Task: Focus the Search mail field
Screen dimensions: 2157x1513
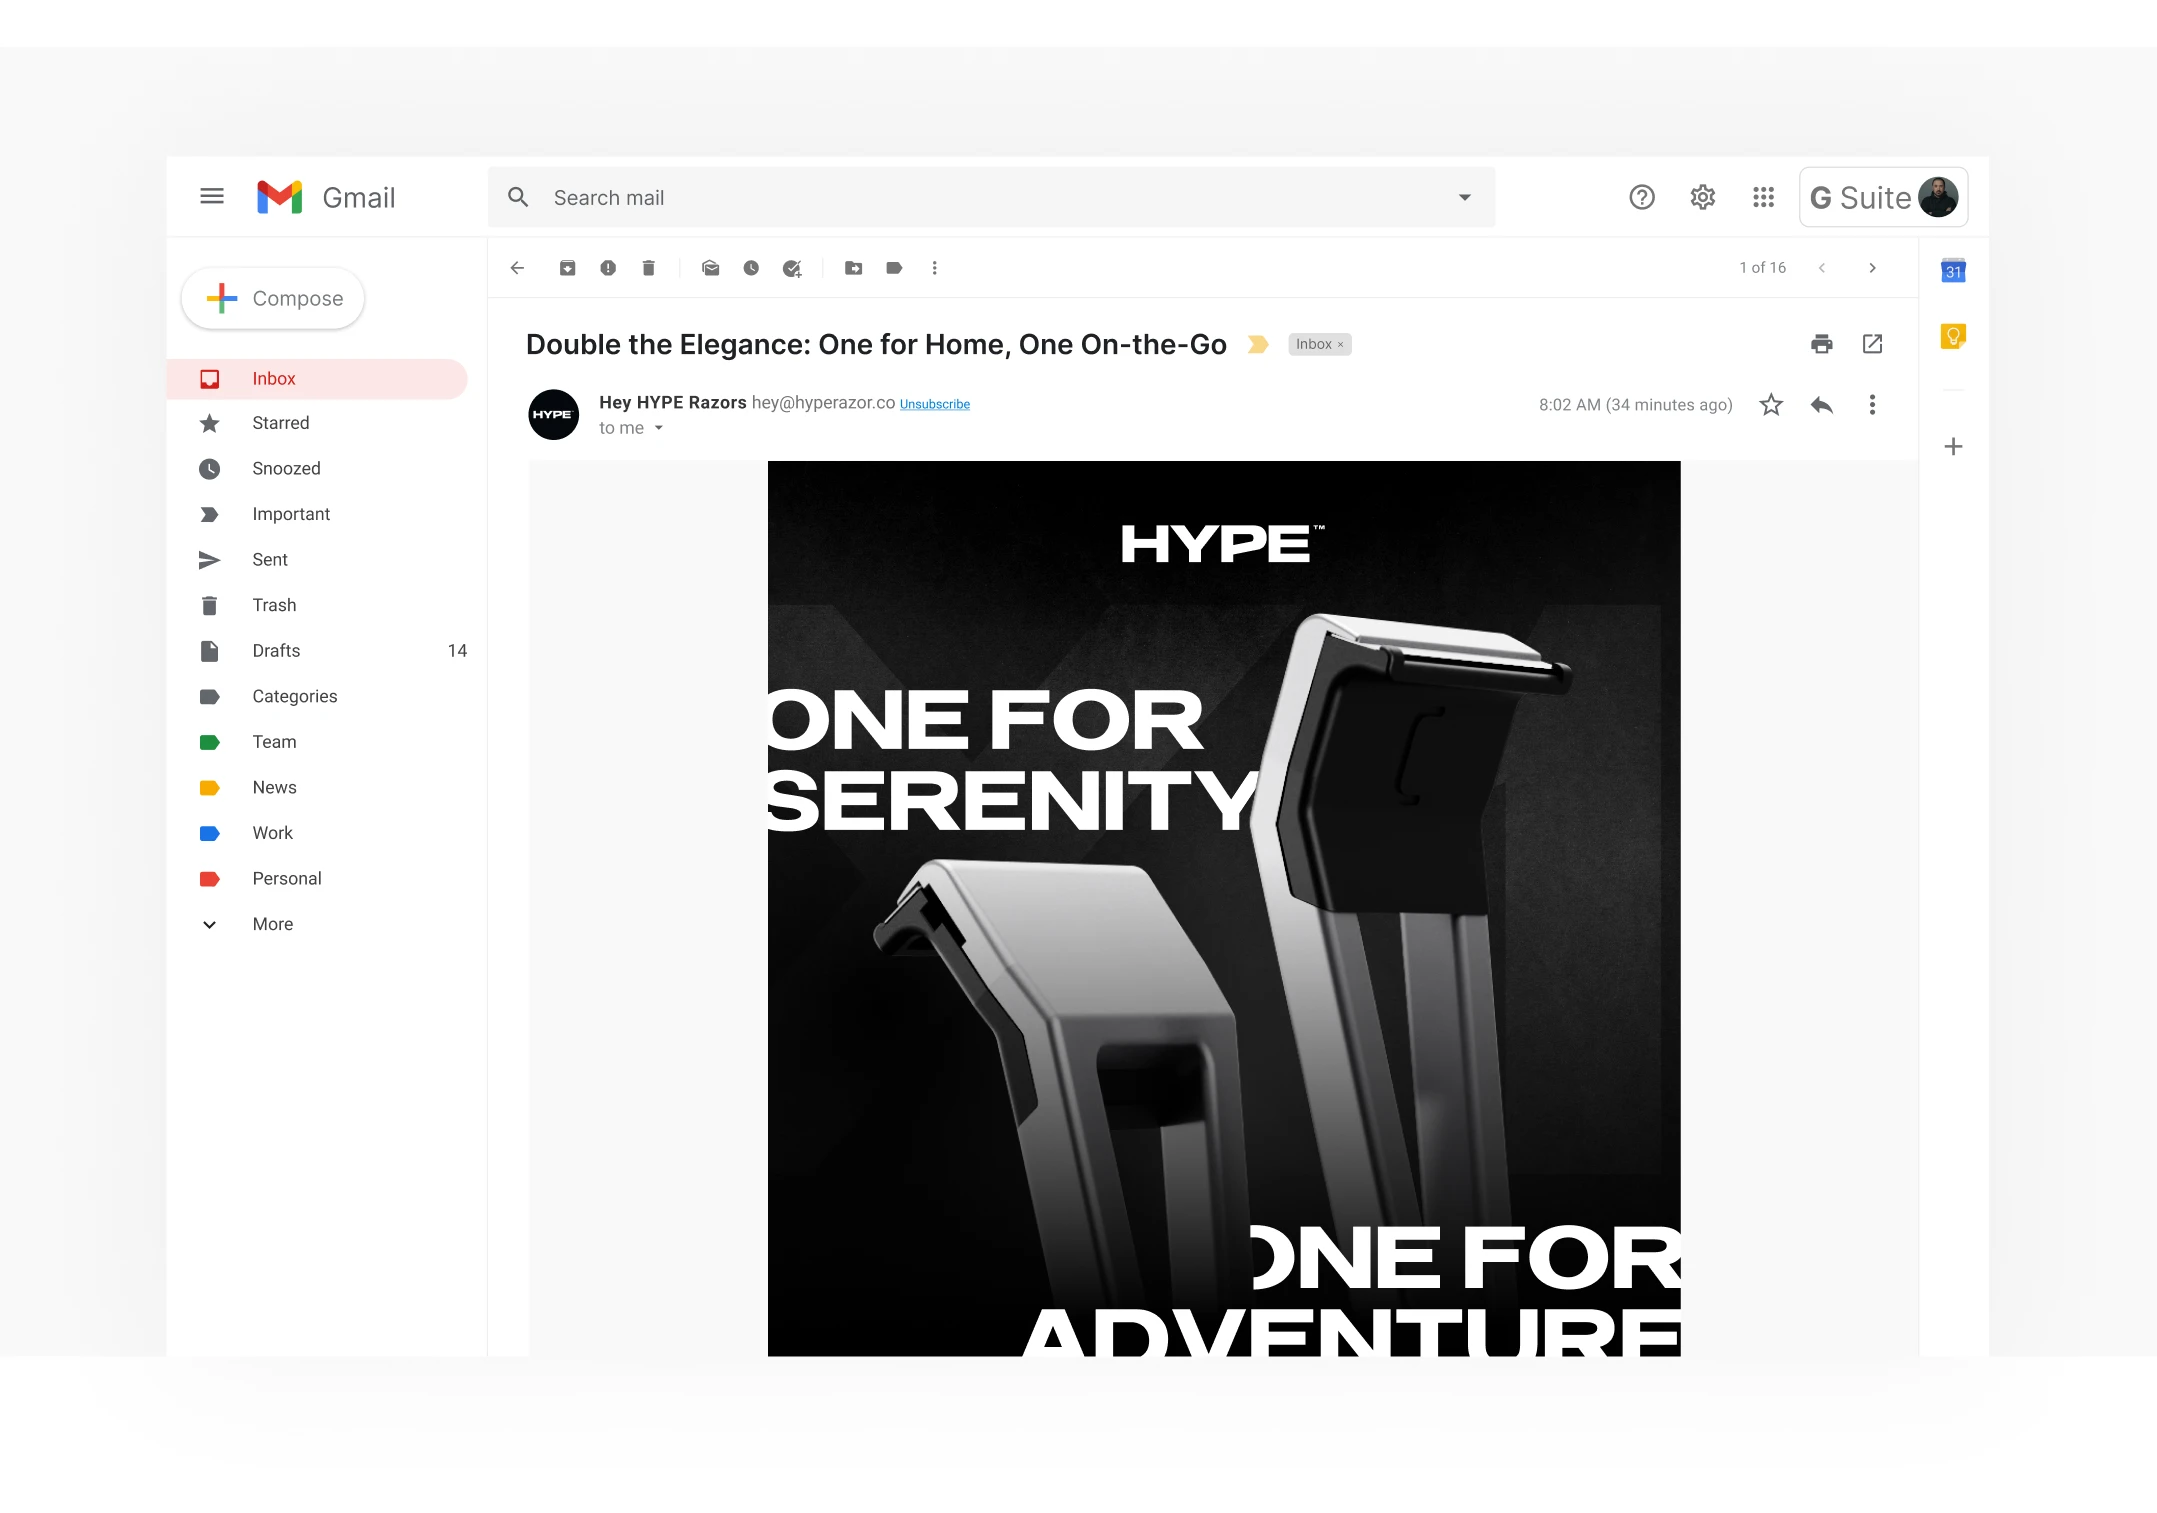Action: (x=990, y=198)
